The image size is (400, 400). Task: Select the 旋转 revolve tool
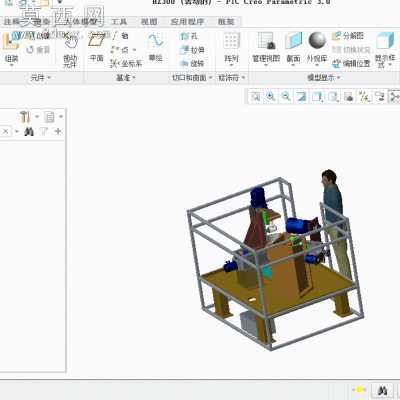192,63
